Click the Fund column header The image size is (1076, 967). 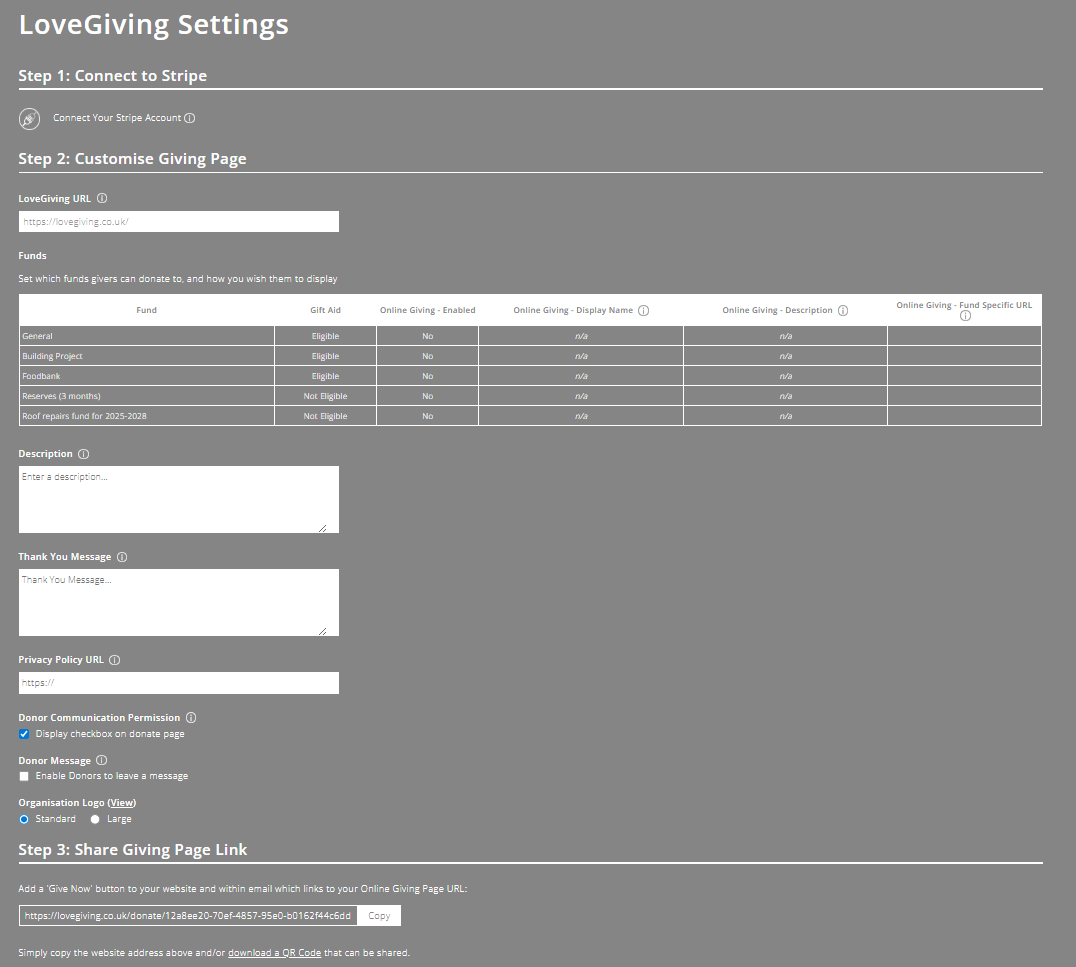pos(146,310)
